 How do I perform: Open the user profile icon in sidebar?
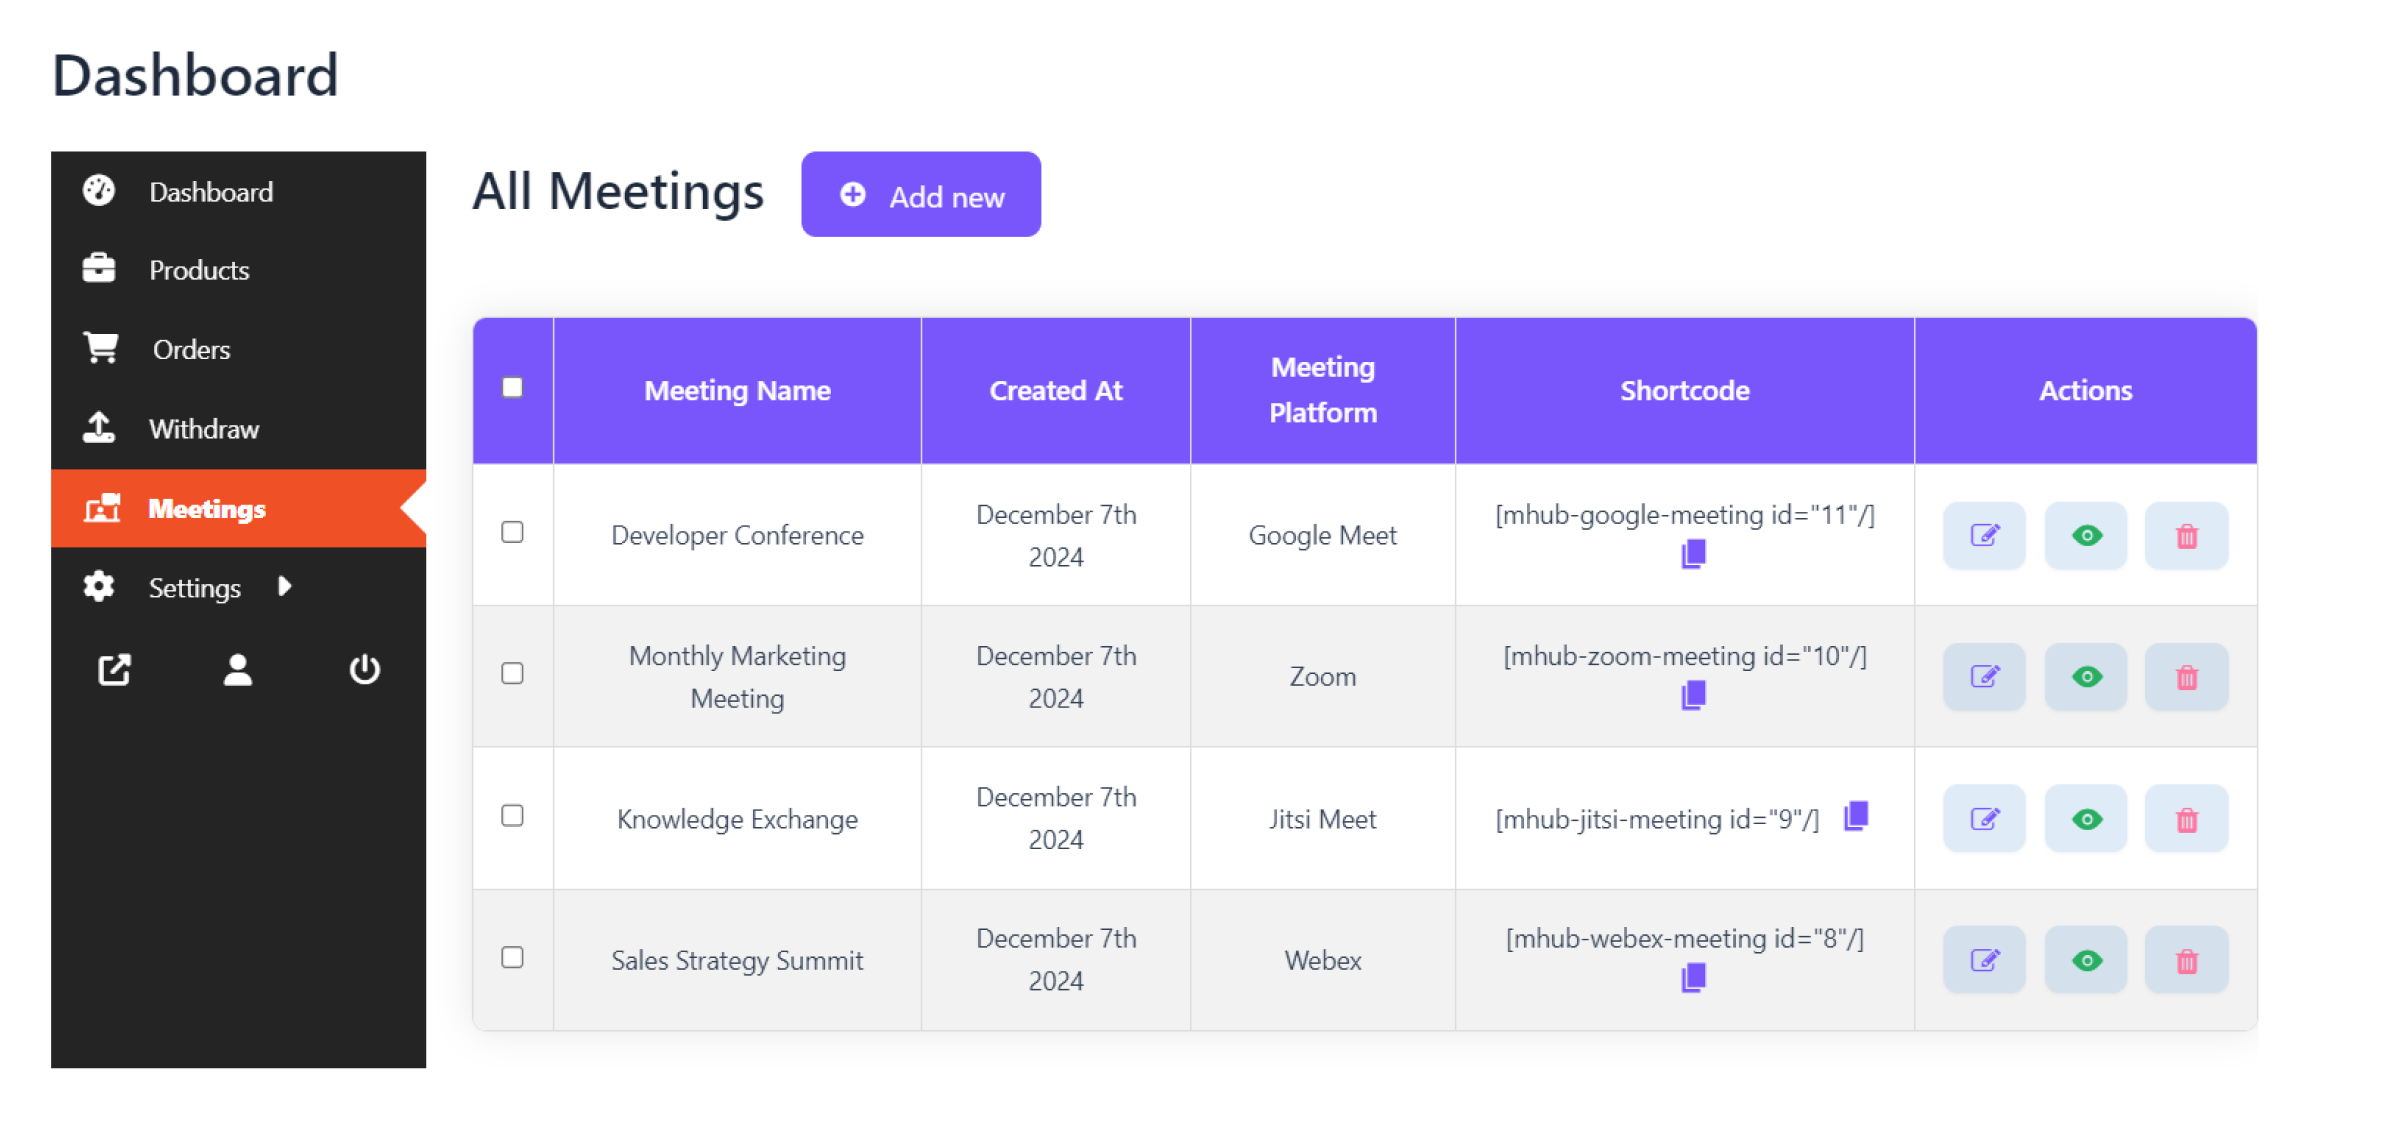pyautogui.click(x=238, y=669)
